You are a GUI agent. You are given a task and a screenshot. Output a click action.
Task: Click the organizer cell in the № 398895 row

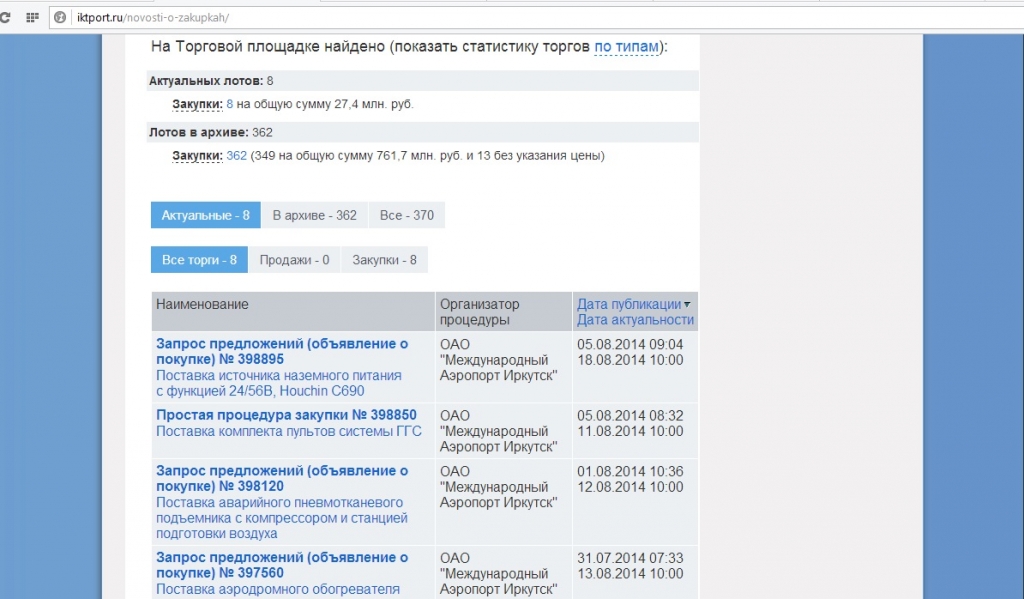pyautogui.click(x=504, y=366)
